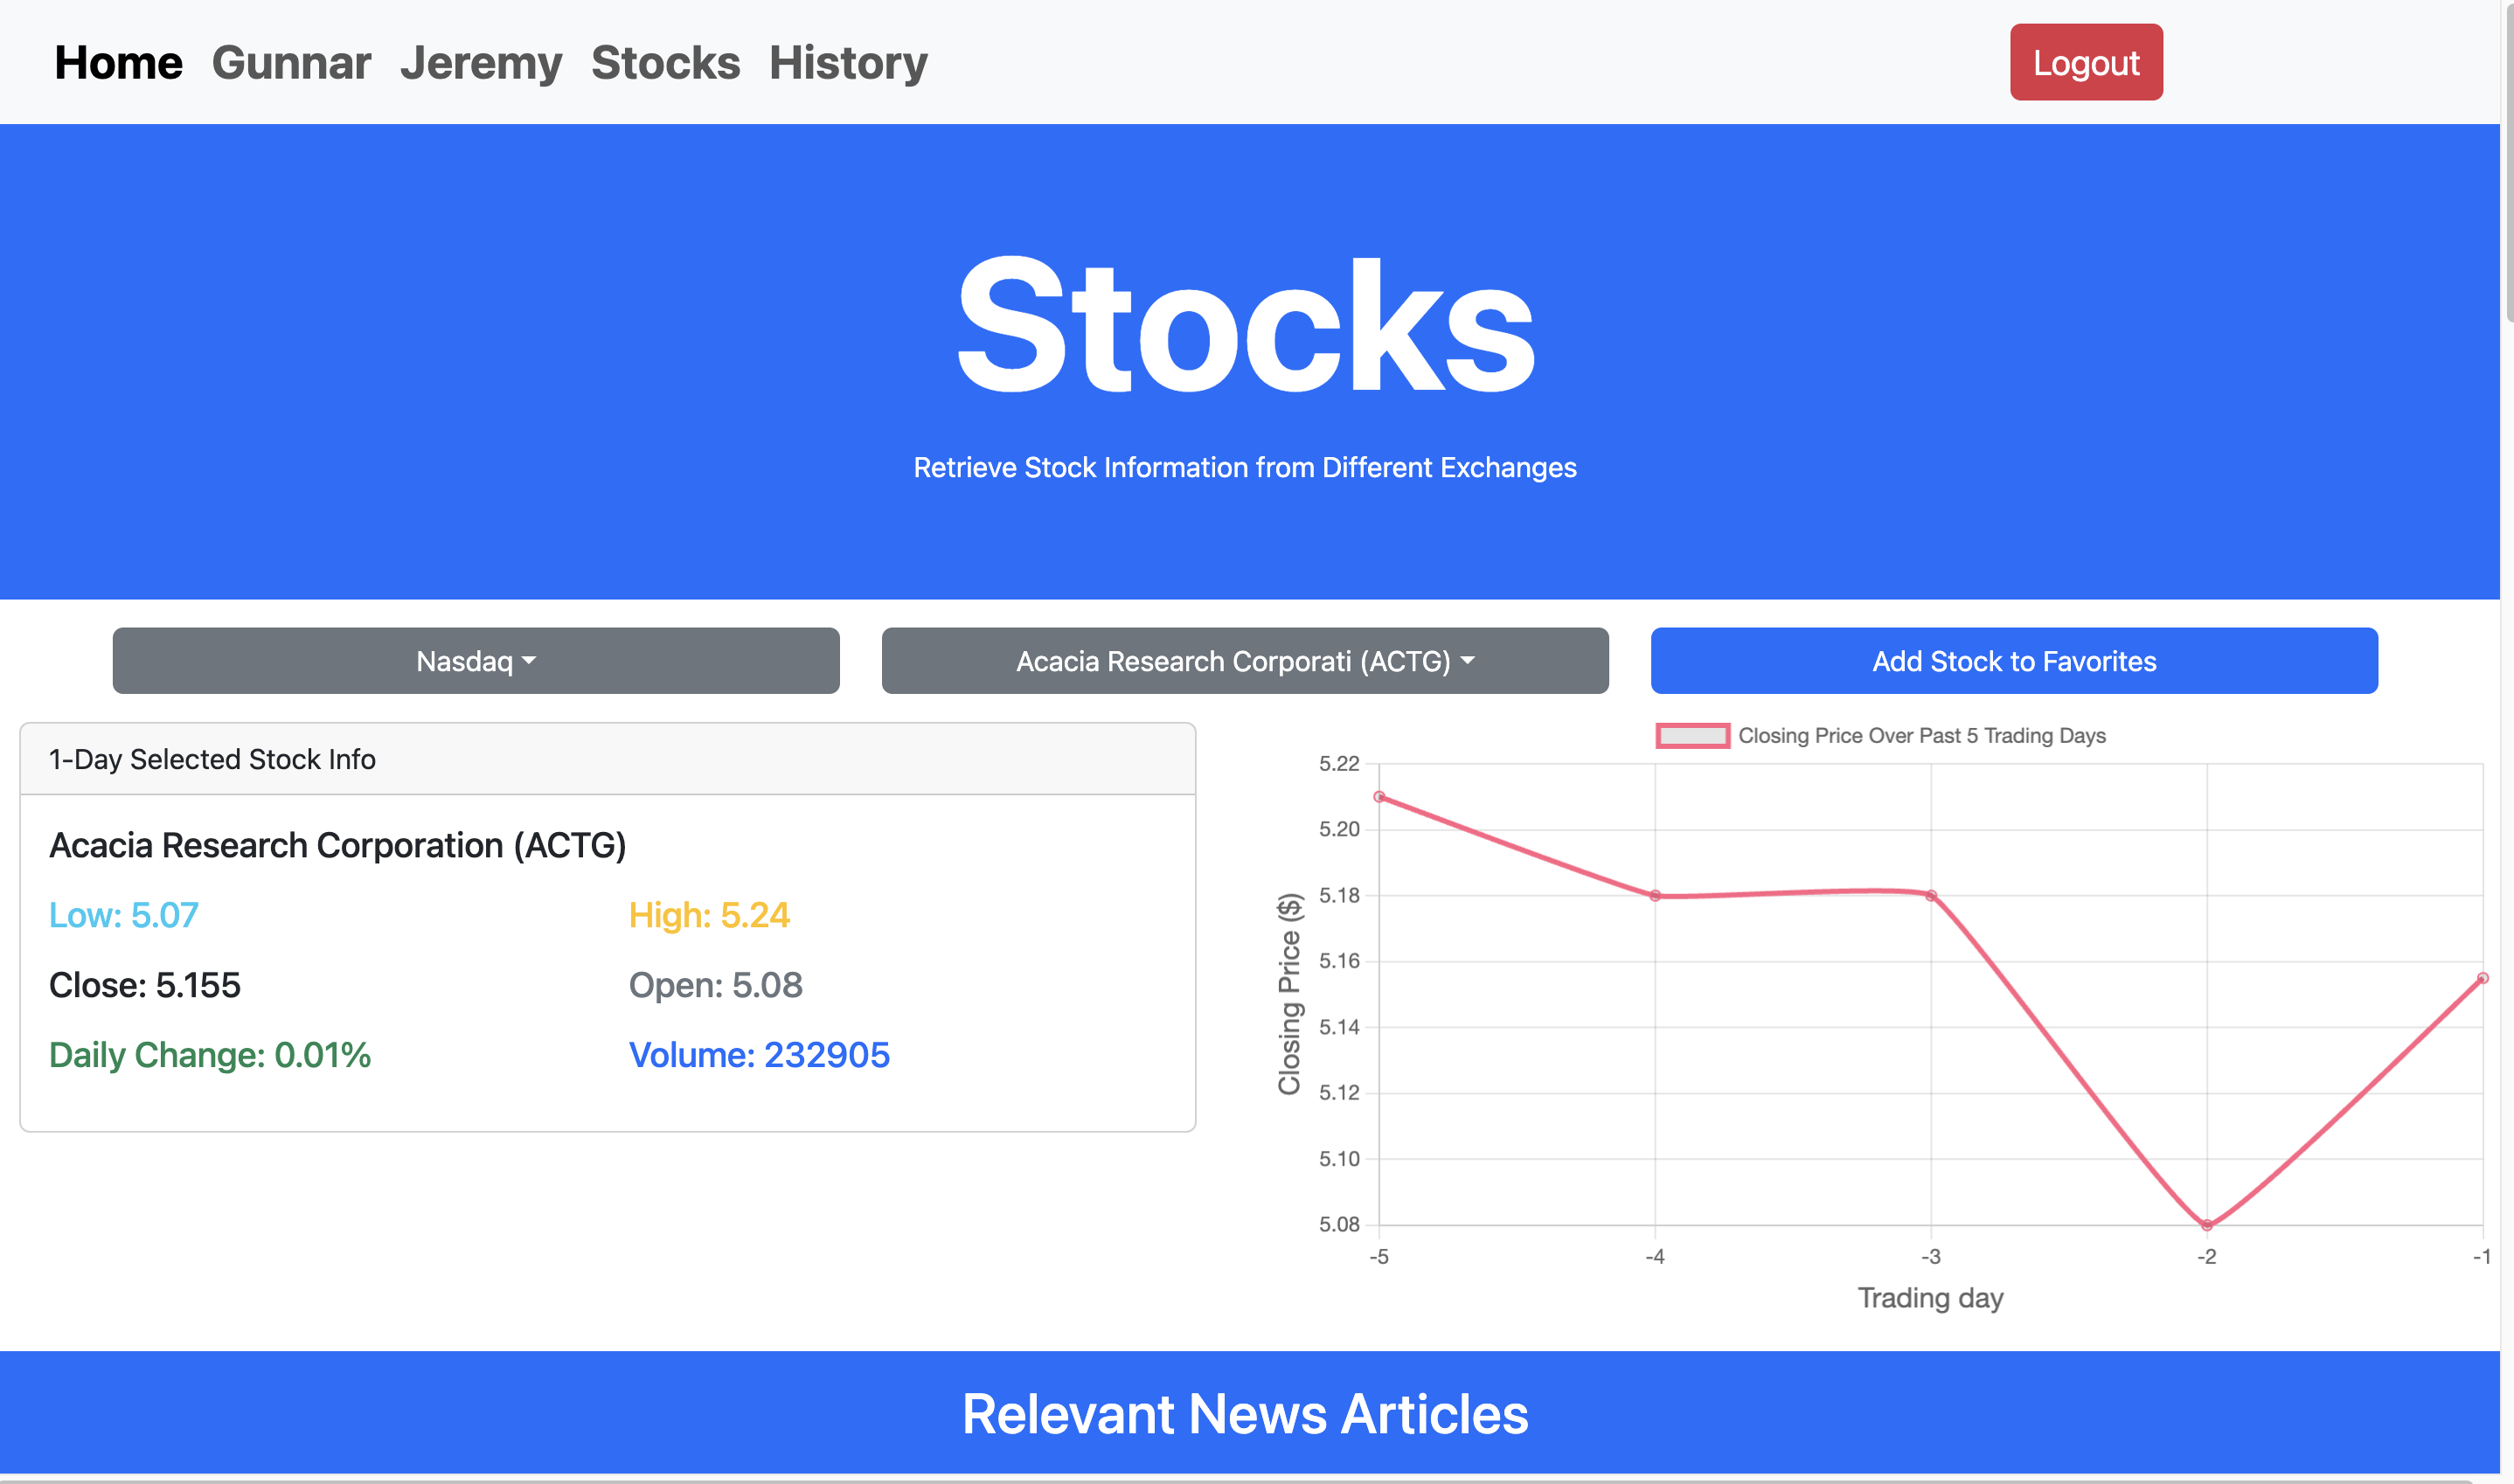Open Acacia Research Corporati (ACTG) stock dropdown
The width and height of the screenshot is (2514, 1484).
1245,661
